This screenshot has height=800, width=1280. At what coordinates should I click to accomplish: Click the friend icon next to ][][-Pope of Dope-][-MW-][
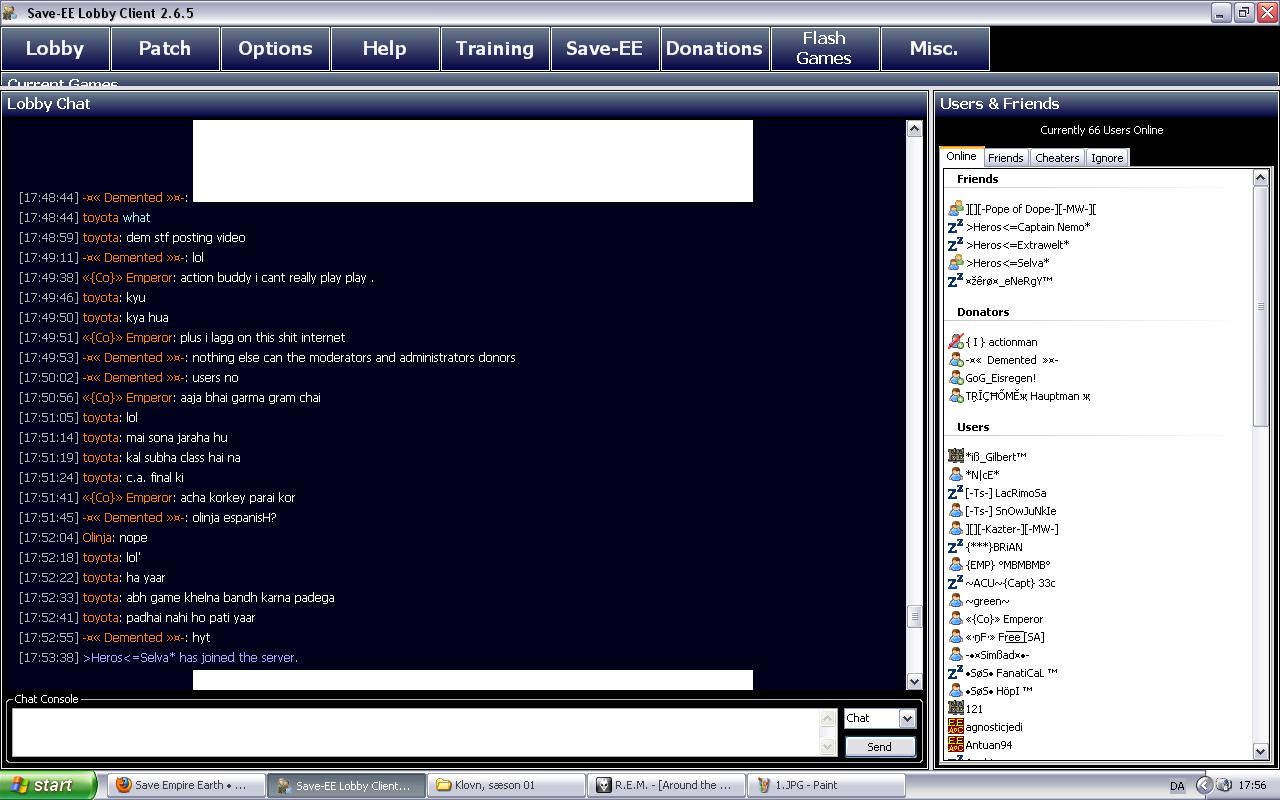click(955, 209)
